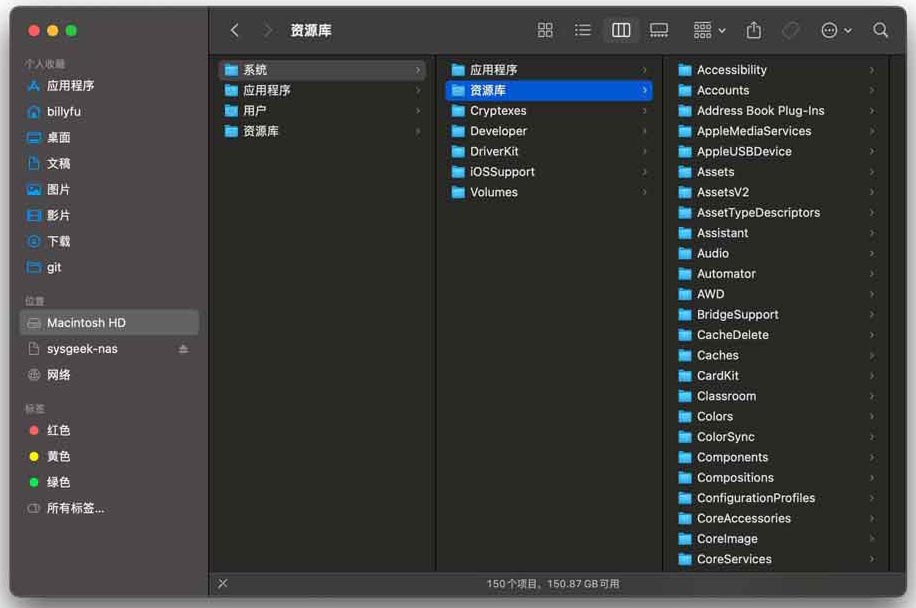Click the Share toolbar icon
Viewport: 916px width, 608px height.
coord(754,31)
